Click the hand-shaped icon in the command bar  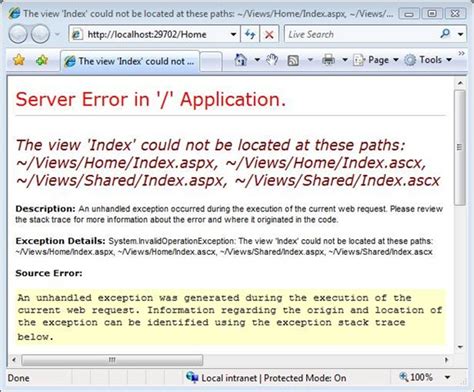coord(272,60)
